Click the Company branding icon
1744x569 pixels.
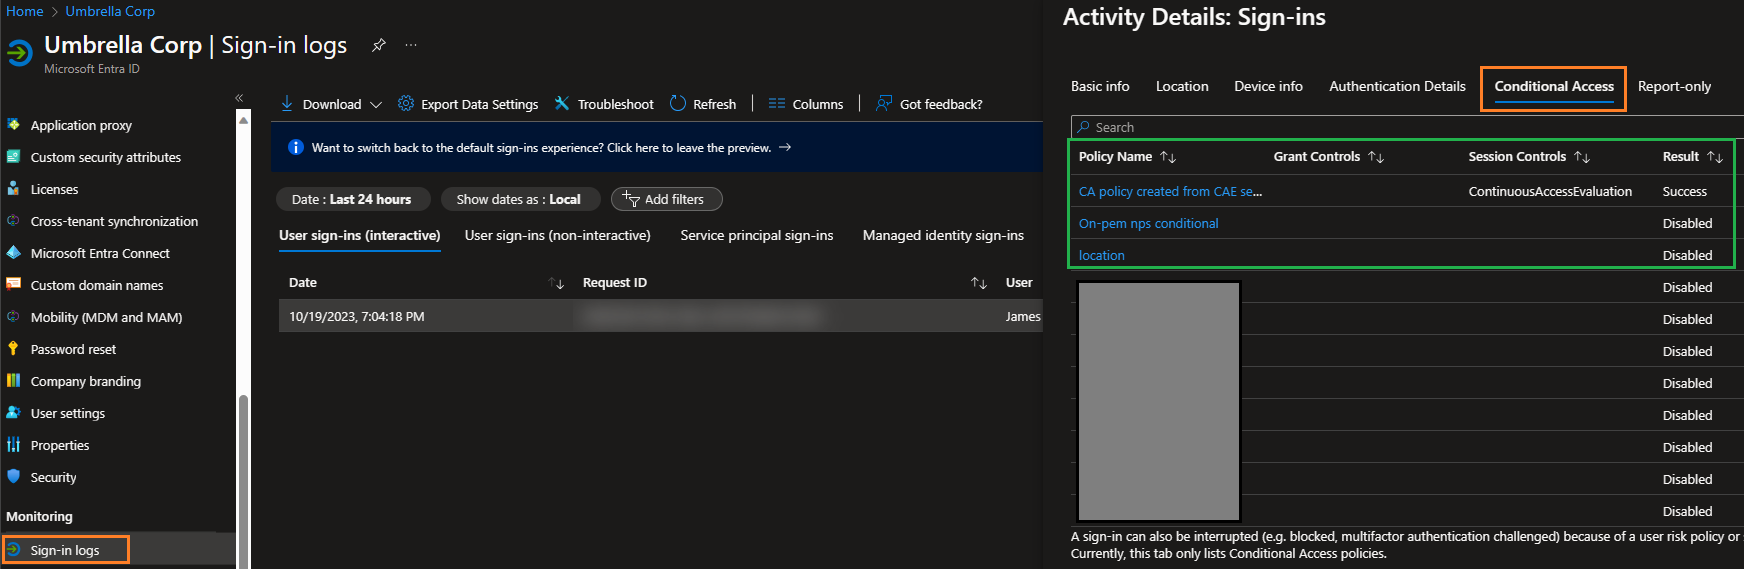click(x=14, y=381)
